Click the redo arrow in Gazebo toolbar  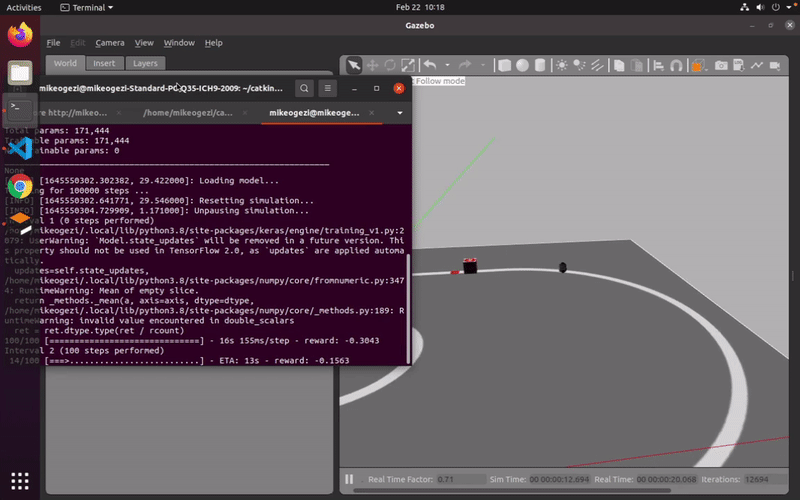click(x=465, y=65)
